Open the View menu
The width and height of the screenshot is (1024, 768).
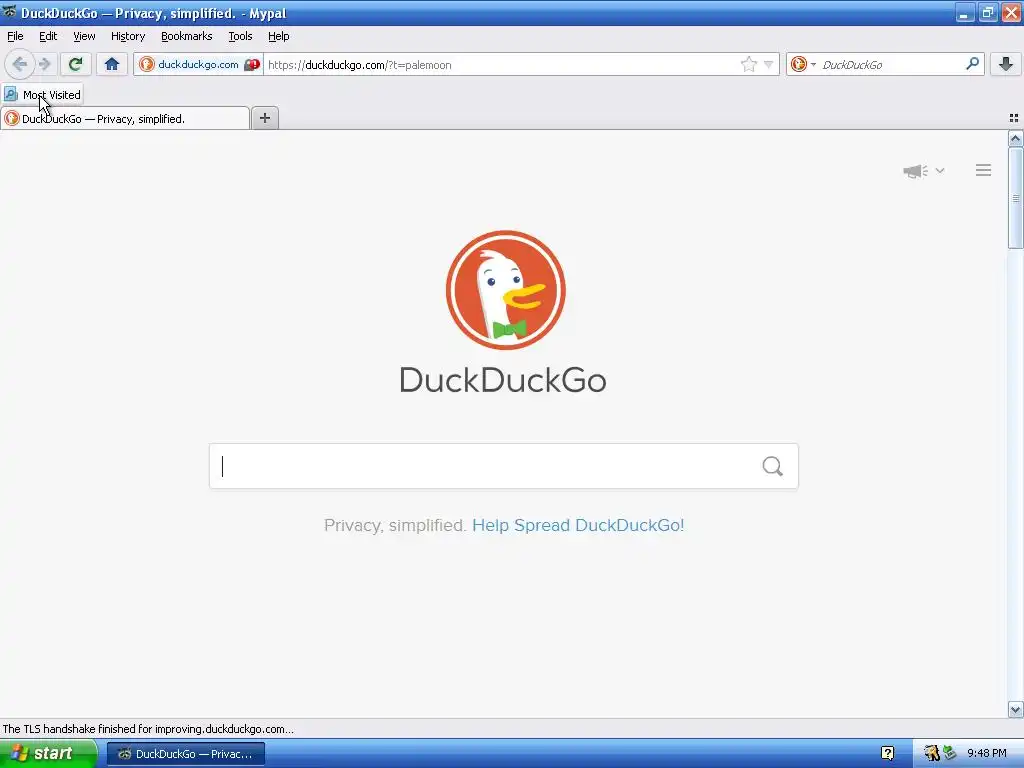click(x=84, y=36)
